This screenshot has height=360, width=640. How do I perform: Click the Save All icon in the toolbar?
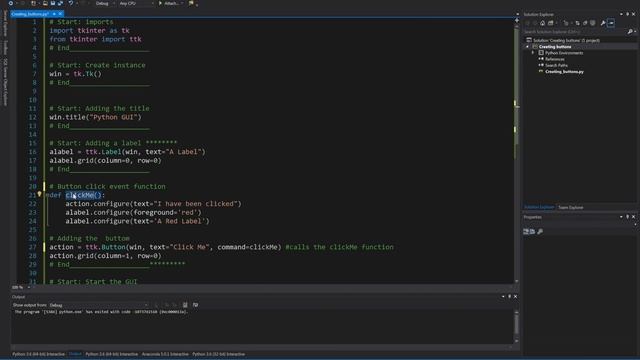pos(60,3)
